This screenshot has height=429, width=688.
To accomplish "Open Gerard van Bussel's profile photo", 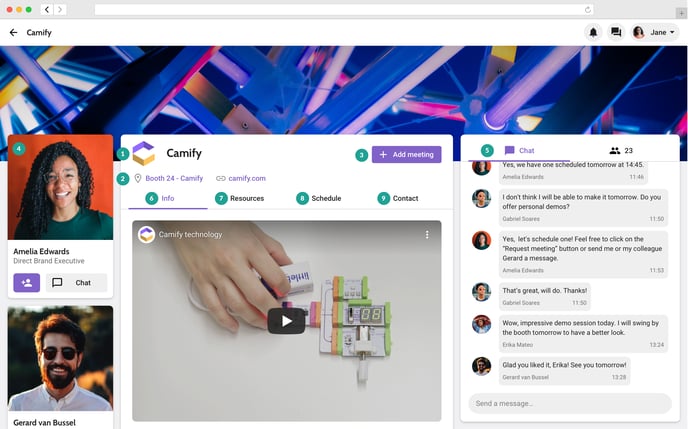I will 61,358.
